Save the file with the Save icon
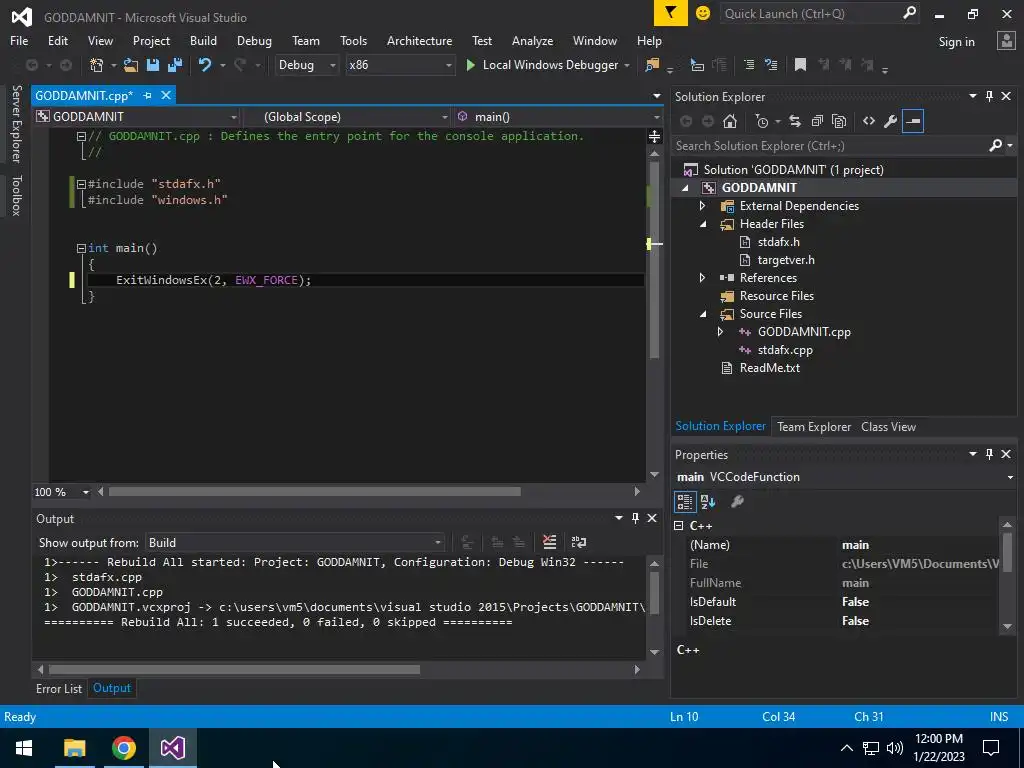This screenshot has width=1024, height=768. [153, 65]
